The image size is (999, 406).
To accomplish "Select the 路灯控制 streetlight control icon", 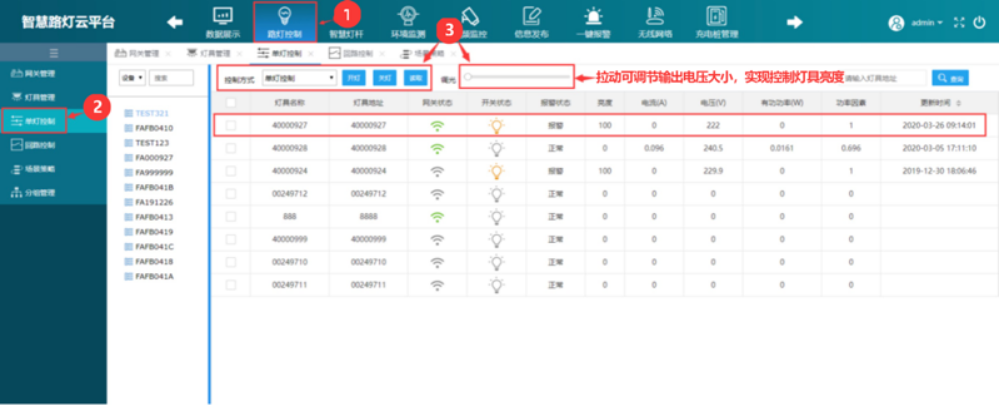I will pyautogui.click(x=283, y=22).
